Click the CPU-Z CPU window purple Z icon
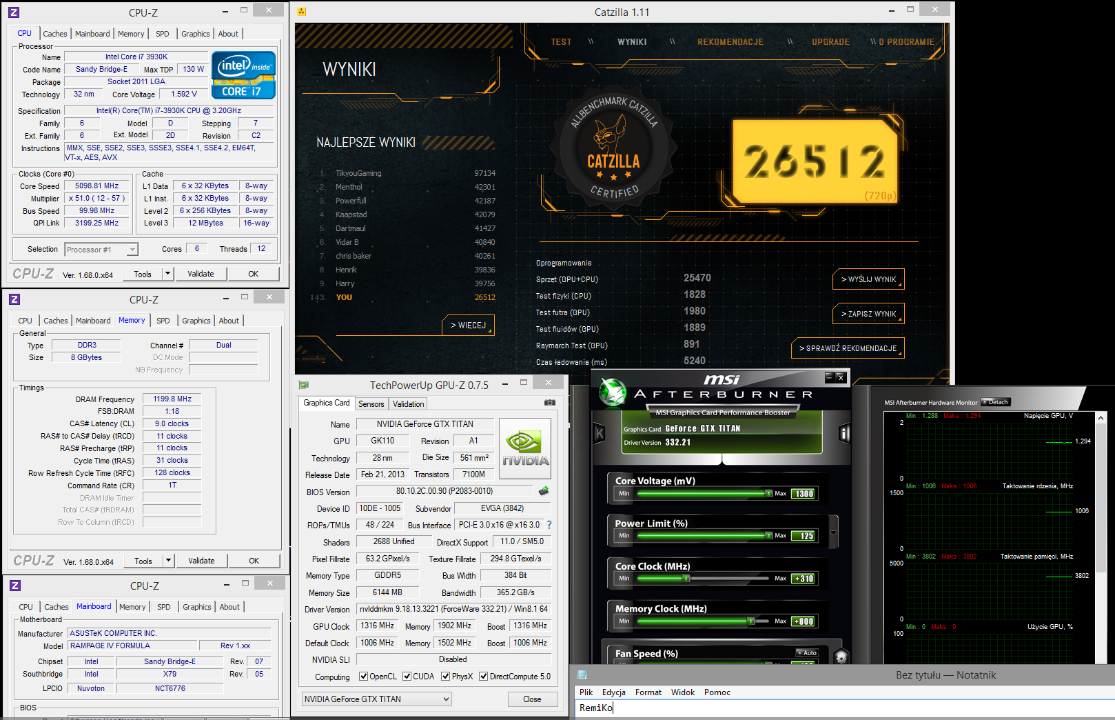 click(14, 12)
